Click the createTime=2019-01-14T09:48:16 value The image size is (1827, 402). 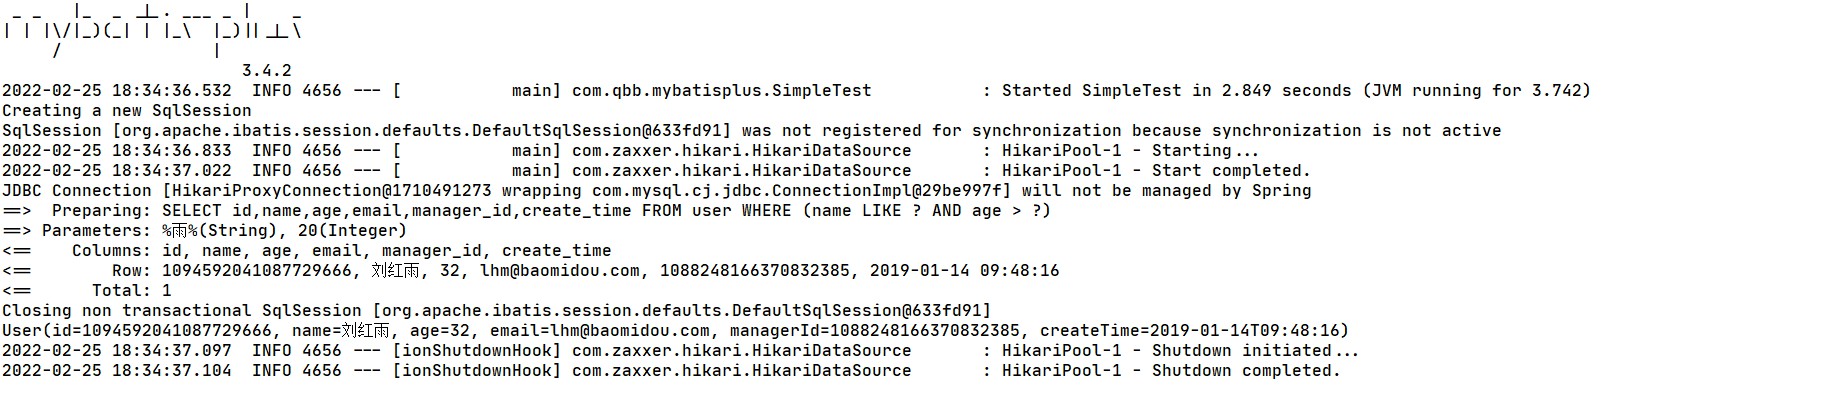click(x=1193, y=331)
